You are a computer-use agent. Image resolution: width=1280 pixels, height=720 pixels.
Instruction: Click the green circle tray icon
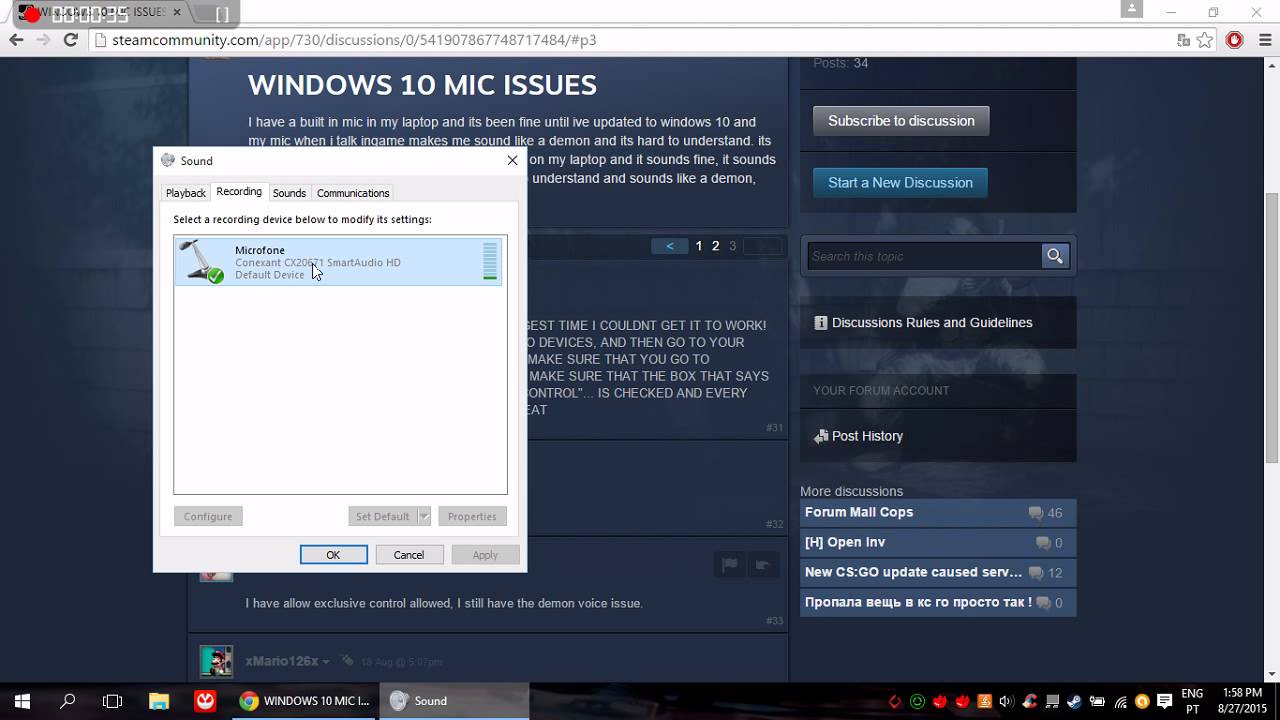click(x=917, y=701)
